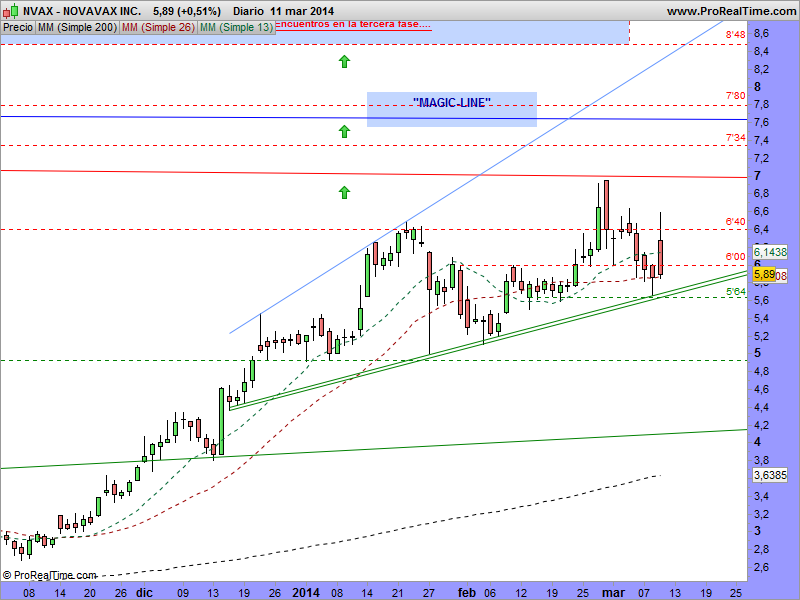The height and width of the screenshot is (600, 800).
Task: Click the 09 date label on the time axis
Action: 183,593
